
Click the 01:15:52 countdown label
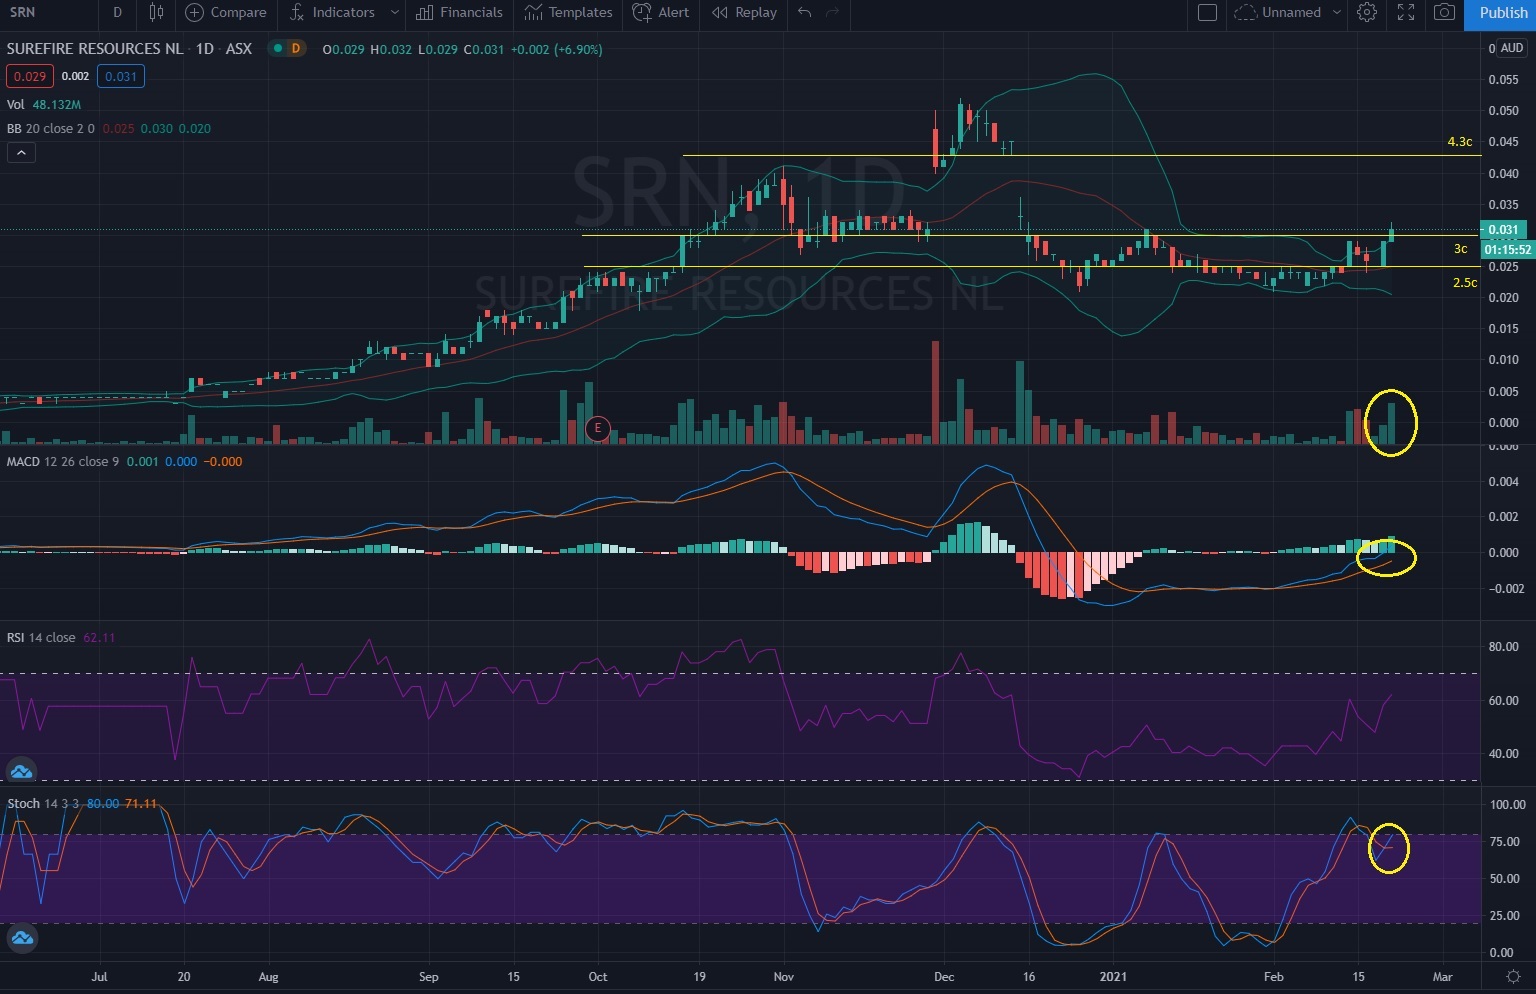(x=1507, y=250)
